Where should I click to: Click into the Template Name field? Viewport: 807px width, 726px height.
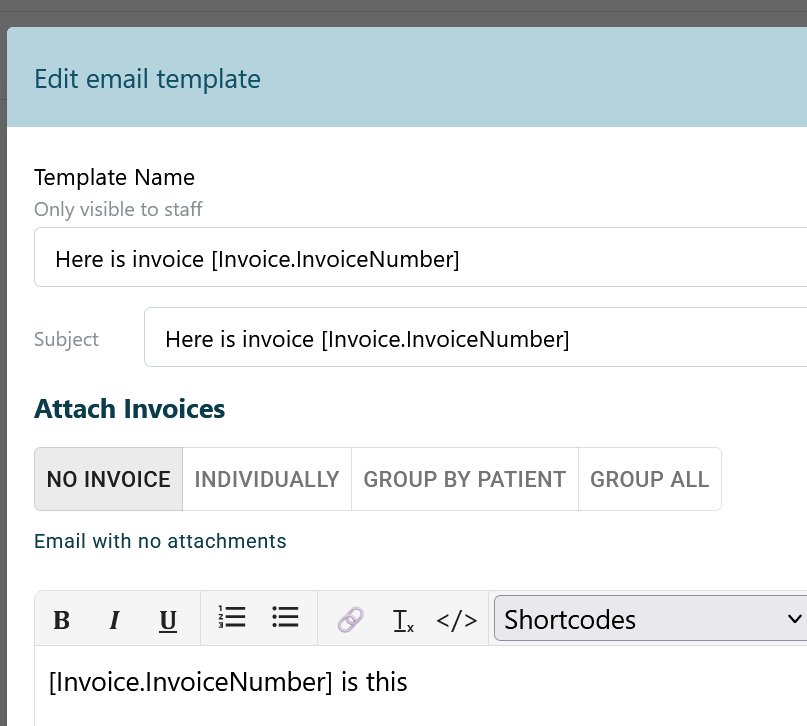(420, 257)
